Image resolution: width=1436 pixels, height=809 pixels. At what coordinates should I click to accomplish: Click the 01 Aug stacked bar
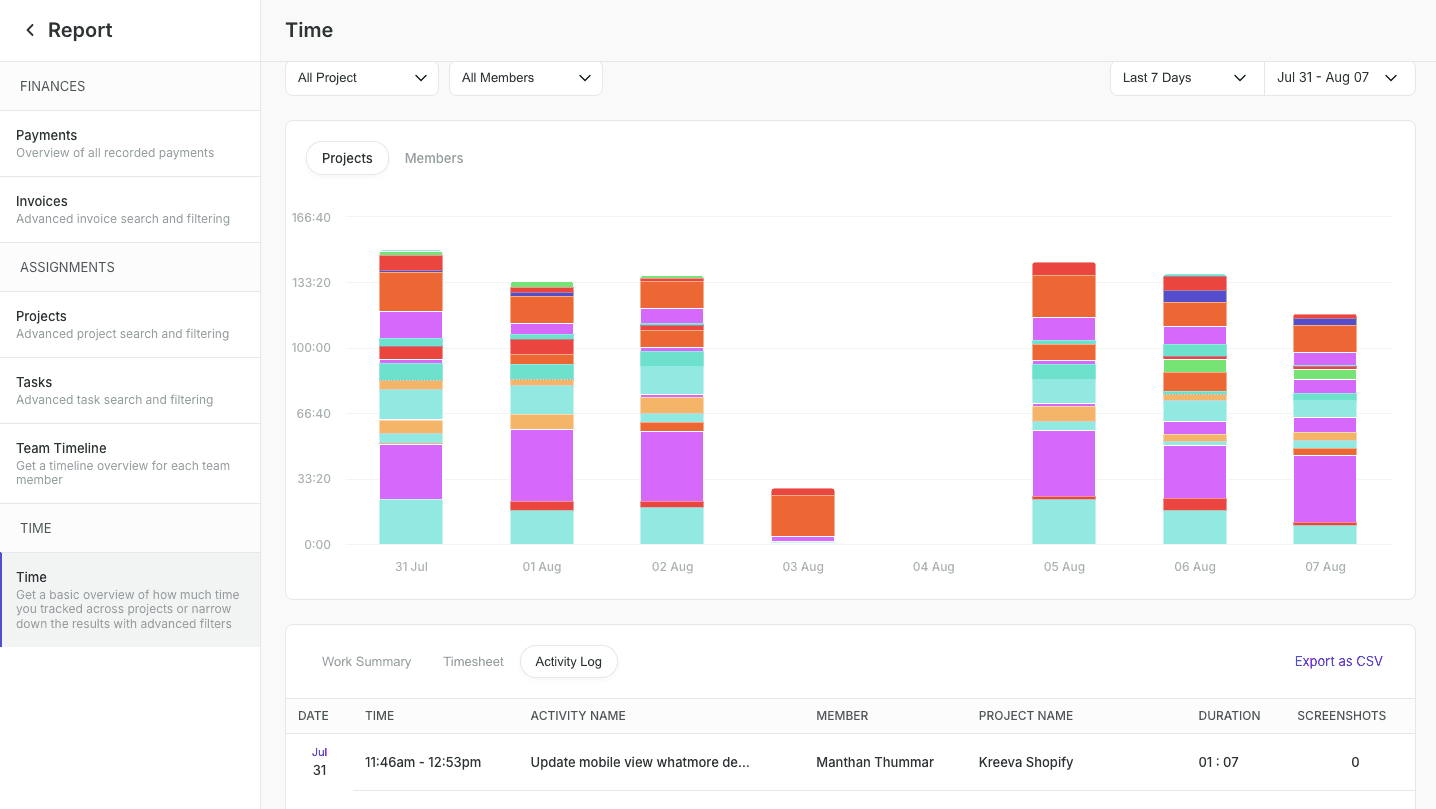click(x=542, y=413)
